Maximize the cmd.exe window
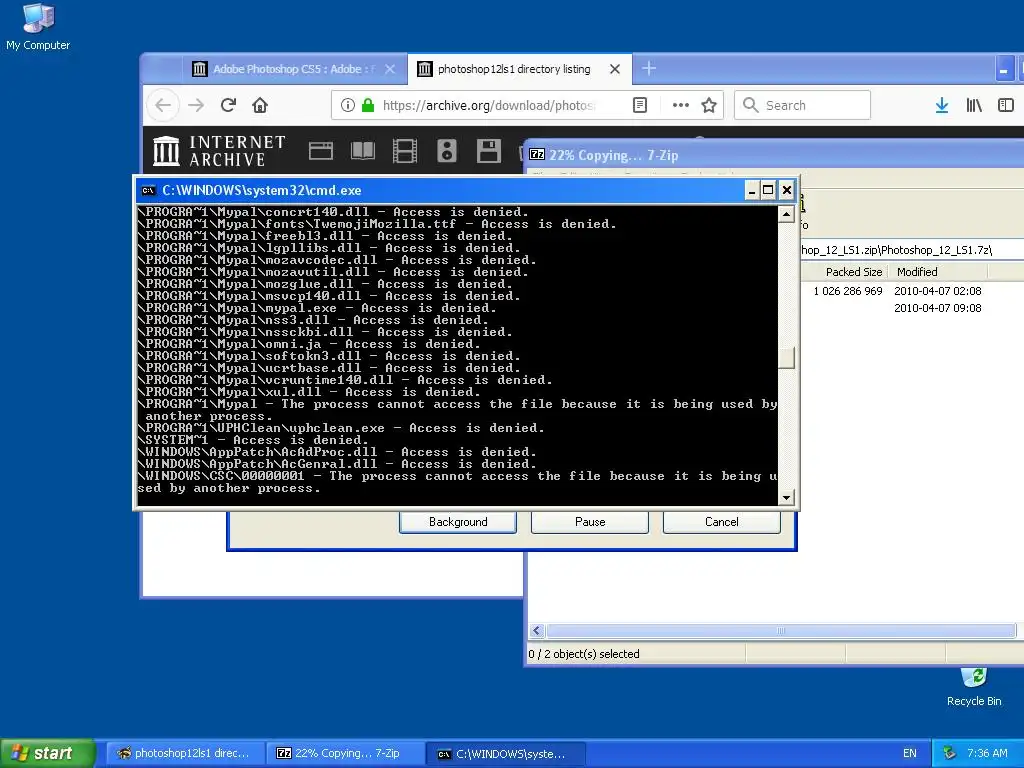This screenshot has height=768, width=1024. (769, 190)
